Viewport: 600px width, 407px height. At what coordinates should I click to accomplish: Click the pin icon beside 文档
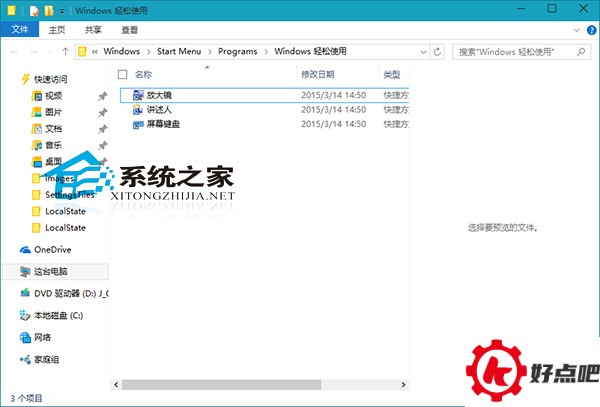pos(103,129)
